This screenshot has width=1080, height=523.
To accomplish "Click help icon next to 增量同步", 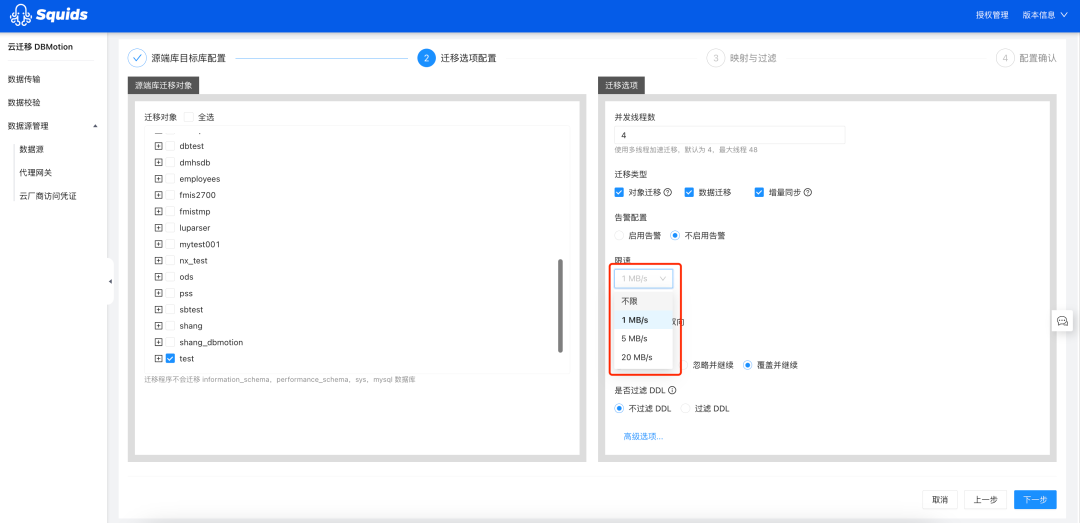I will [808, 192].
